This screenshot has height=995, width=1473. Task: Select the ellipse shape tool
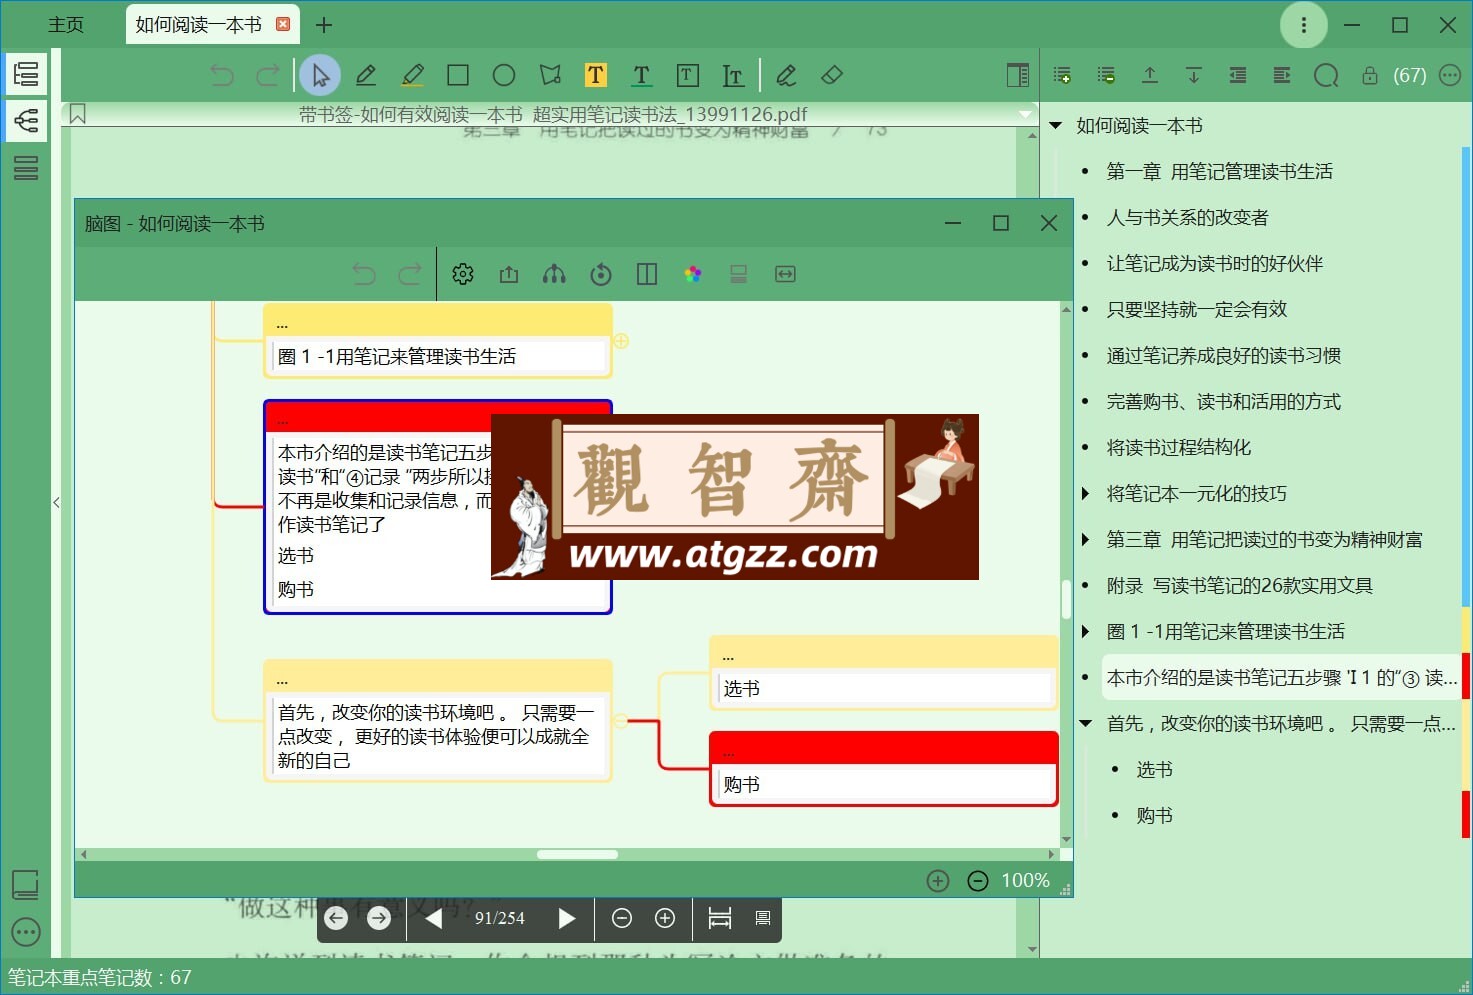[504, 75]
